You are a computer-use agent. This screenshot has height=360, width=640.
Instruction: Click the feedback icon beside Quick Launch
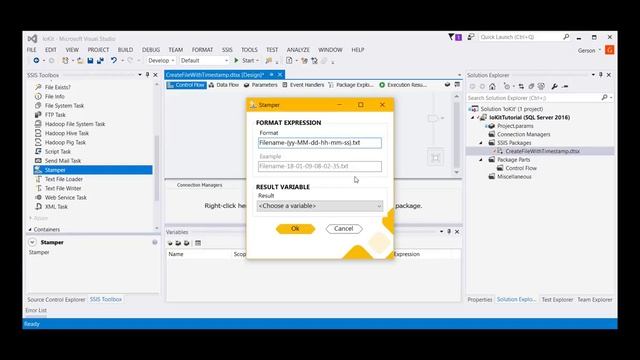click(x=471, y=37)
